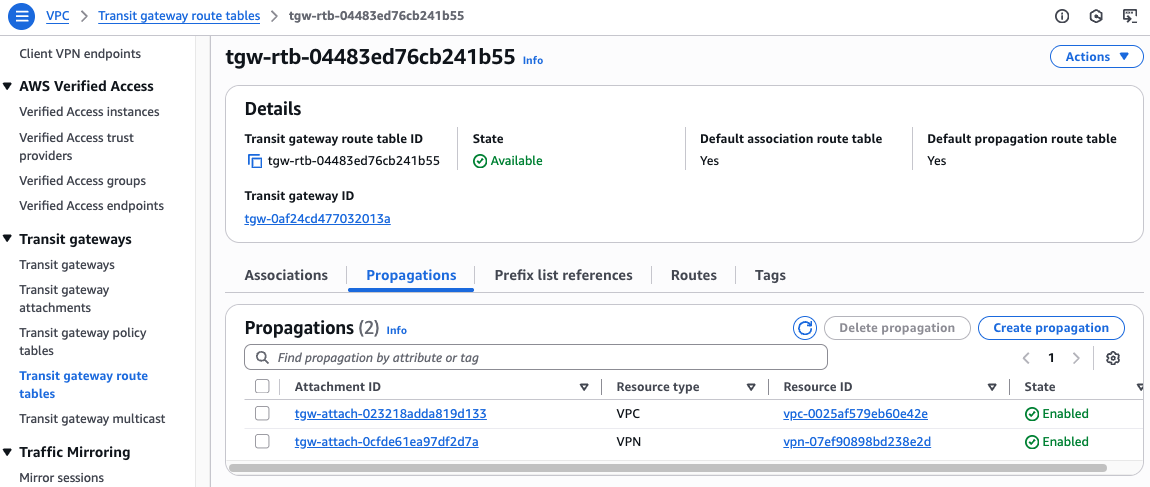1150x487 pixels.
Task: Open the CloudShell icon in top bar
Action: 1129,16
